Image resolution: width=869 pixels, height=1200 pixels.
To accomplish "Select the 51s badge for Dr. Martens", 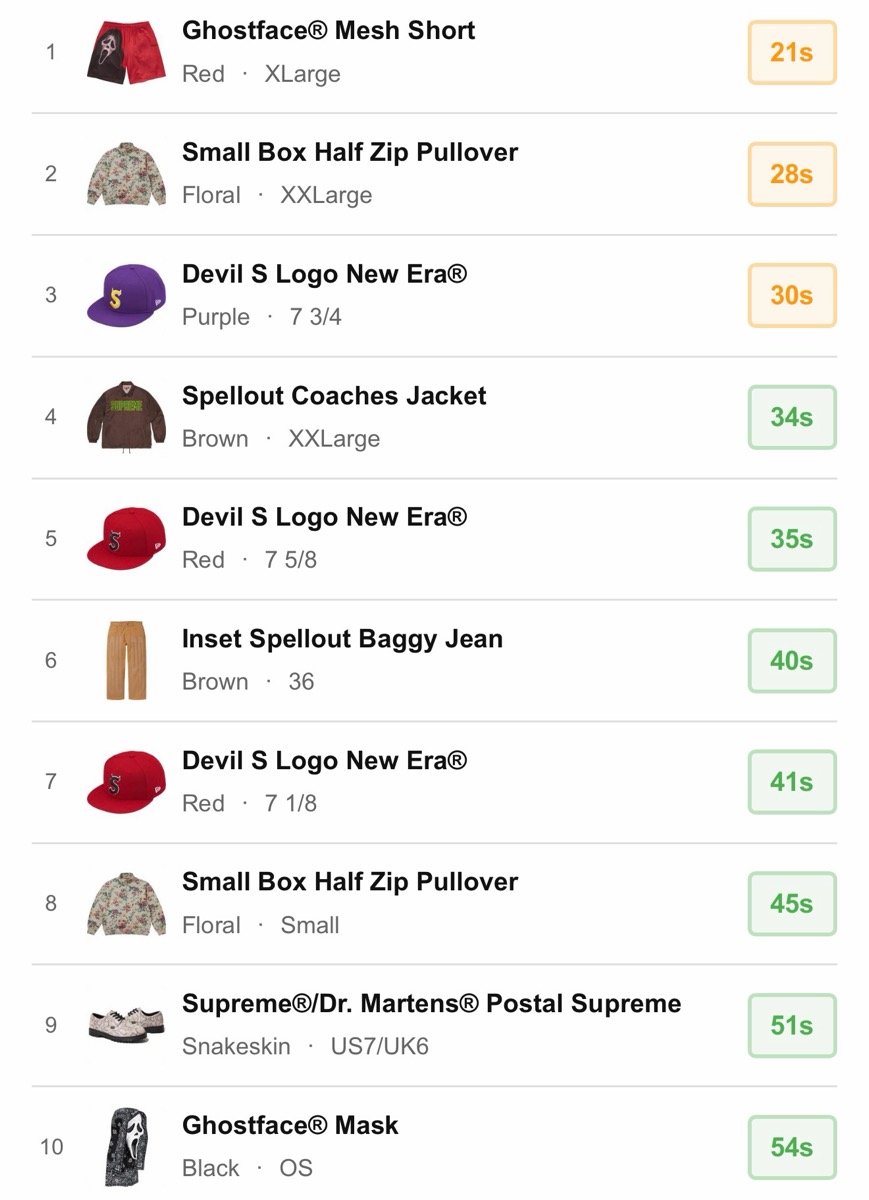I will pos(791,1025).
